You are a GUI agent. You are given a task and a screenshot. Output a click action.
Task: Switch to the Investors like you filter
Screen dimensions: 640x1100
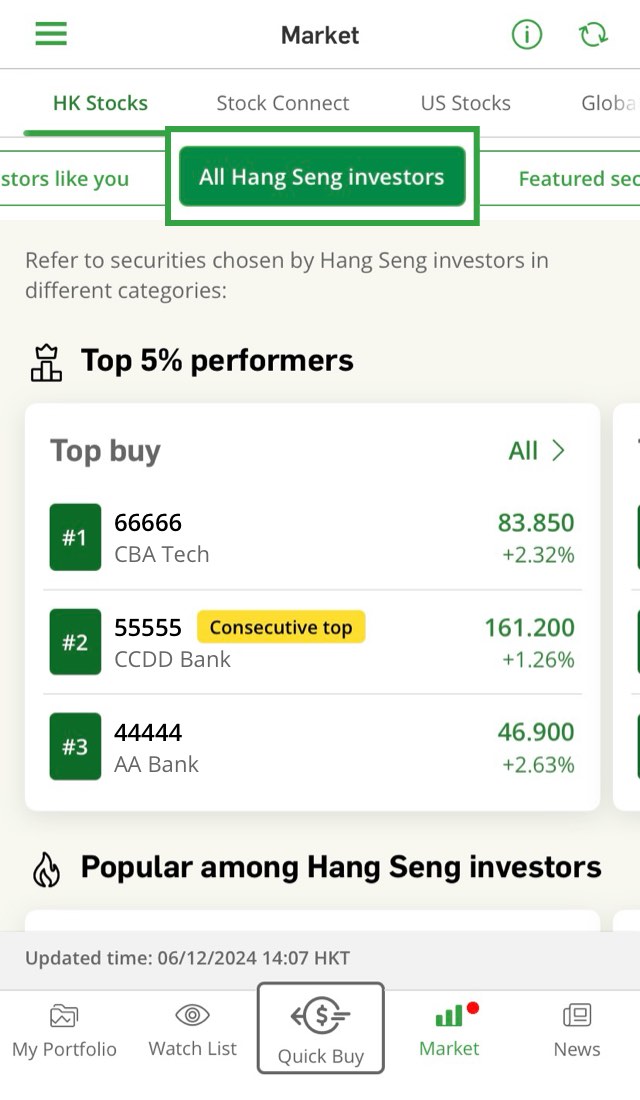(x=65, y=179)
